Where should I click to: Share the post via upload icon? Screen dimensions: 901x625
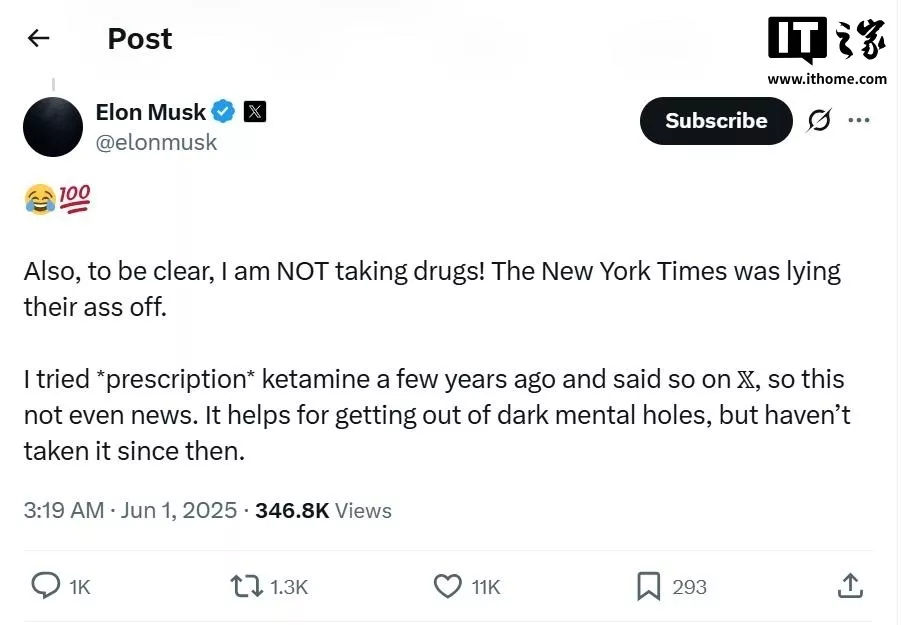pyautogui.click(x=850, y=586)
